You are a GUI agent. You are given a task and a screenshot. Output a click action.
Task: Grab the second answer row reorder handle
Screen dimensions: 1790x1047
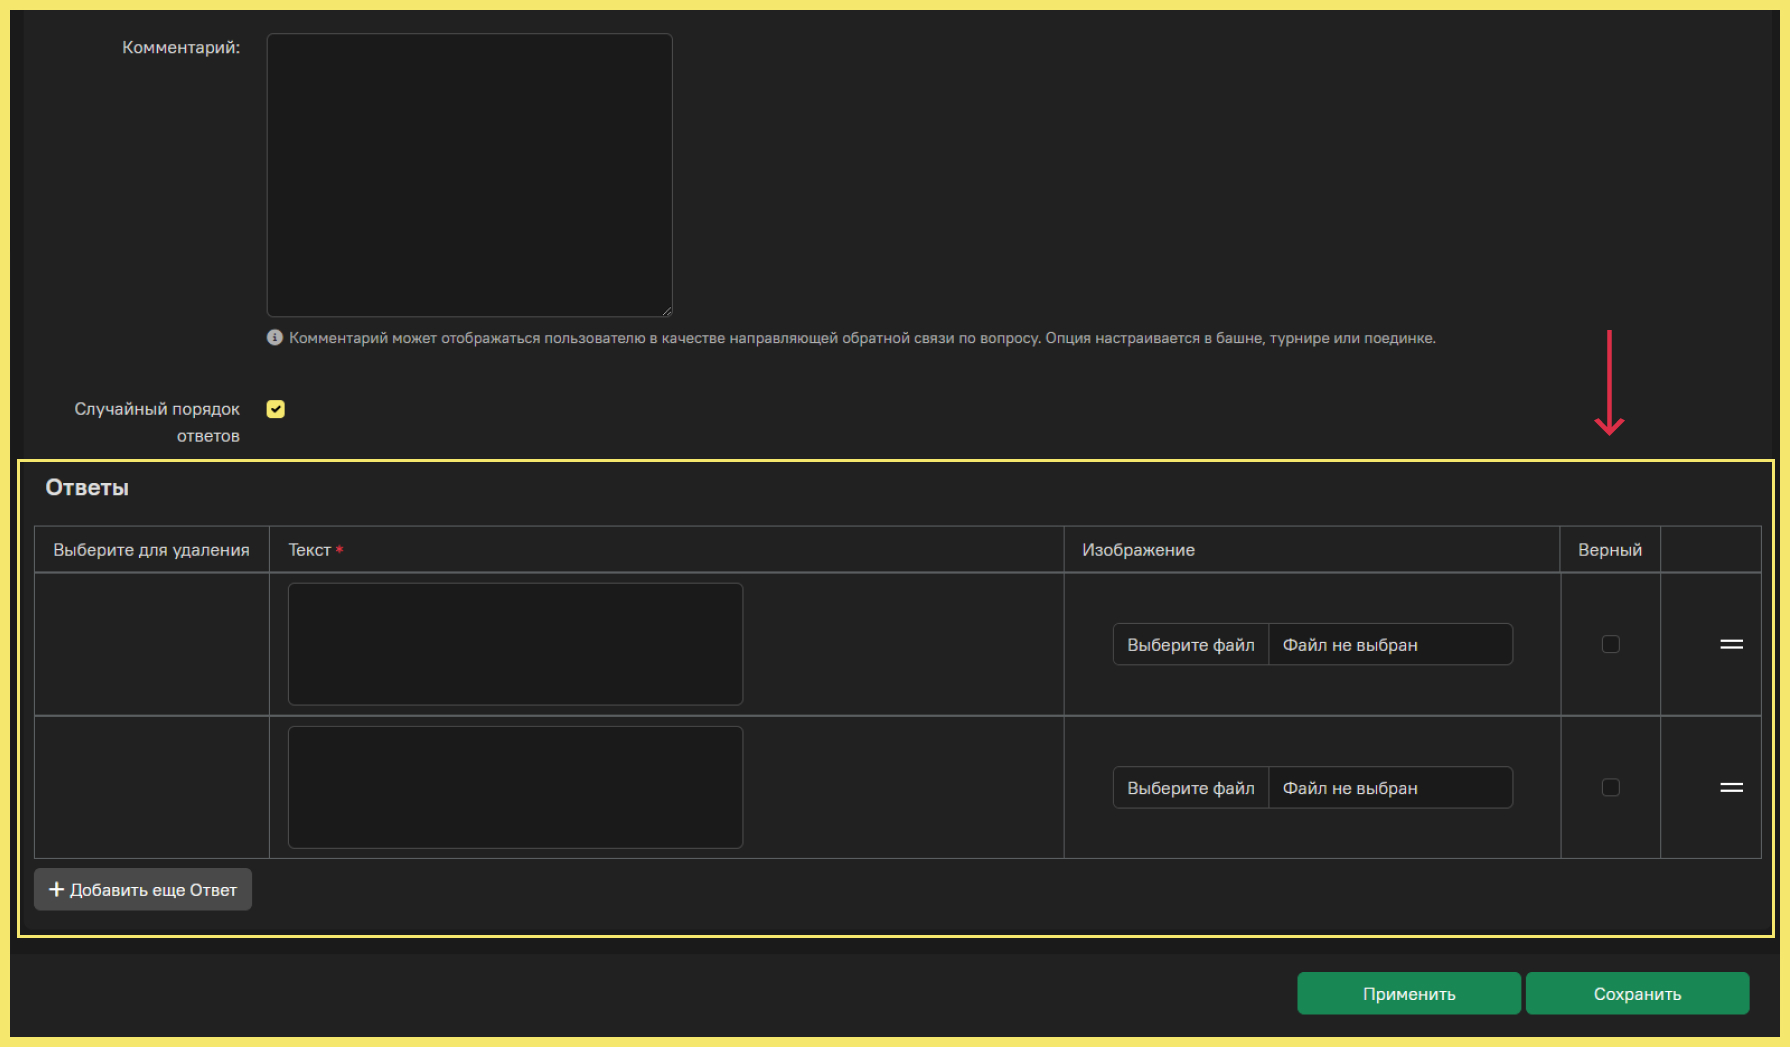point(1732,787)
